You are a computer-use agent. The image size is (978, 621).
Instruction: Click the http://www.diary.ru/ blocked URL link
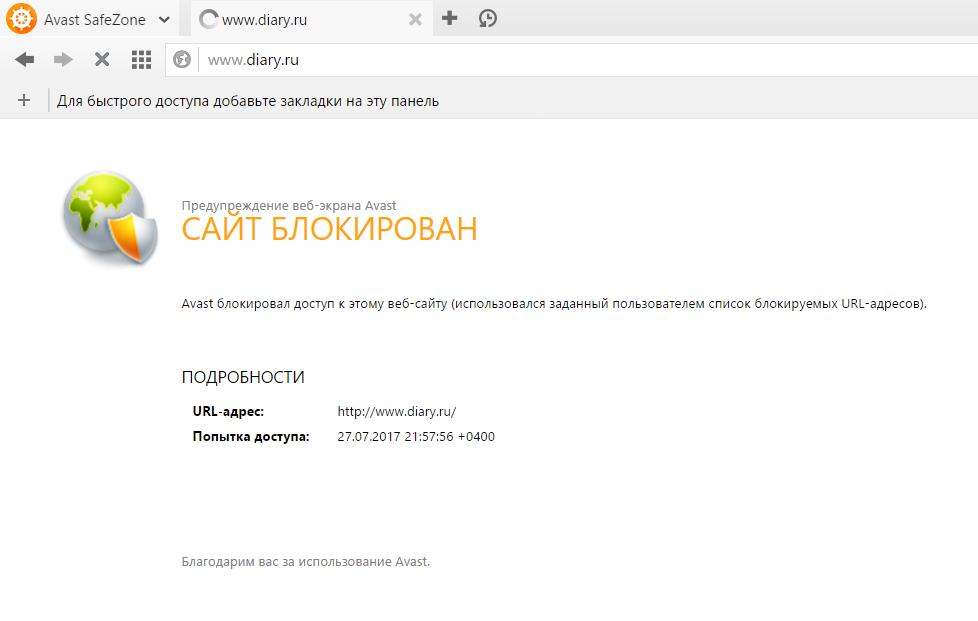[395, 411]
